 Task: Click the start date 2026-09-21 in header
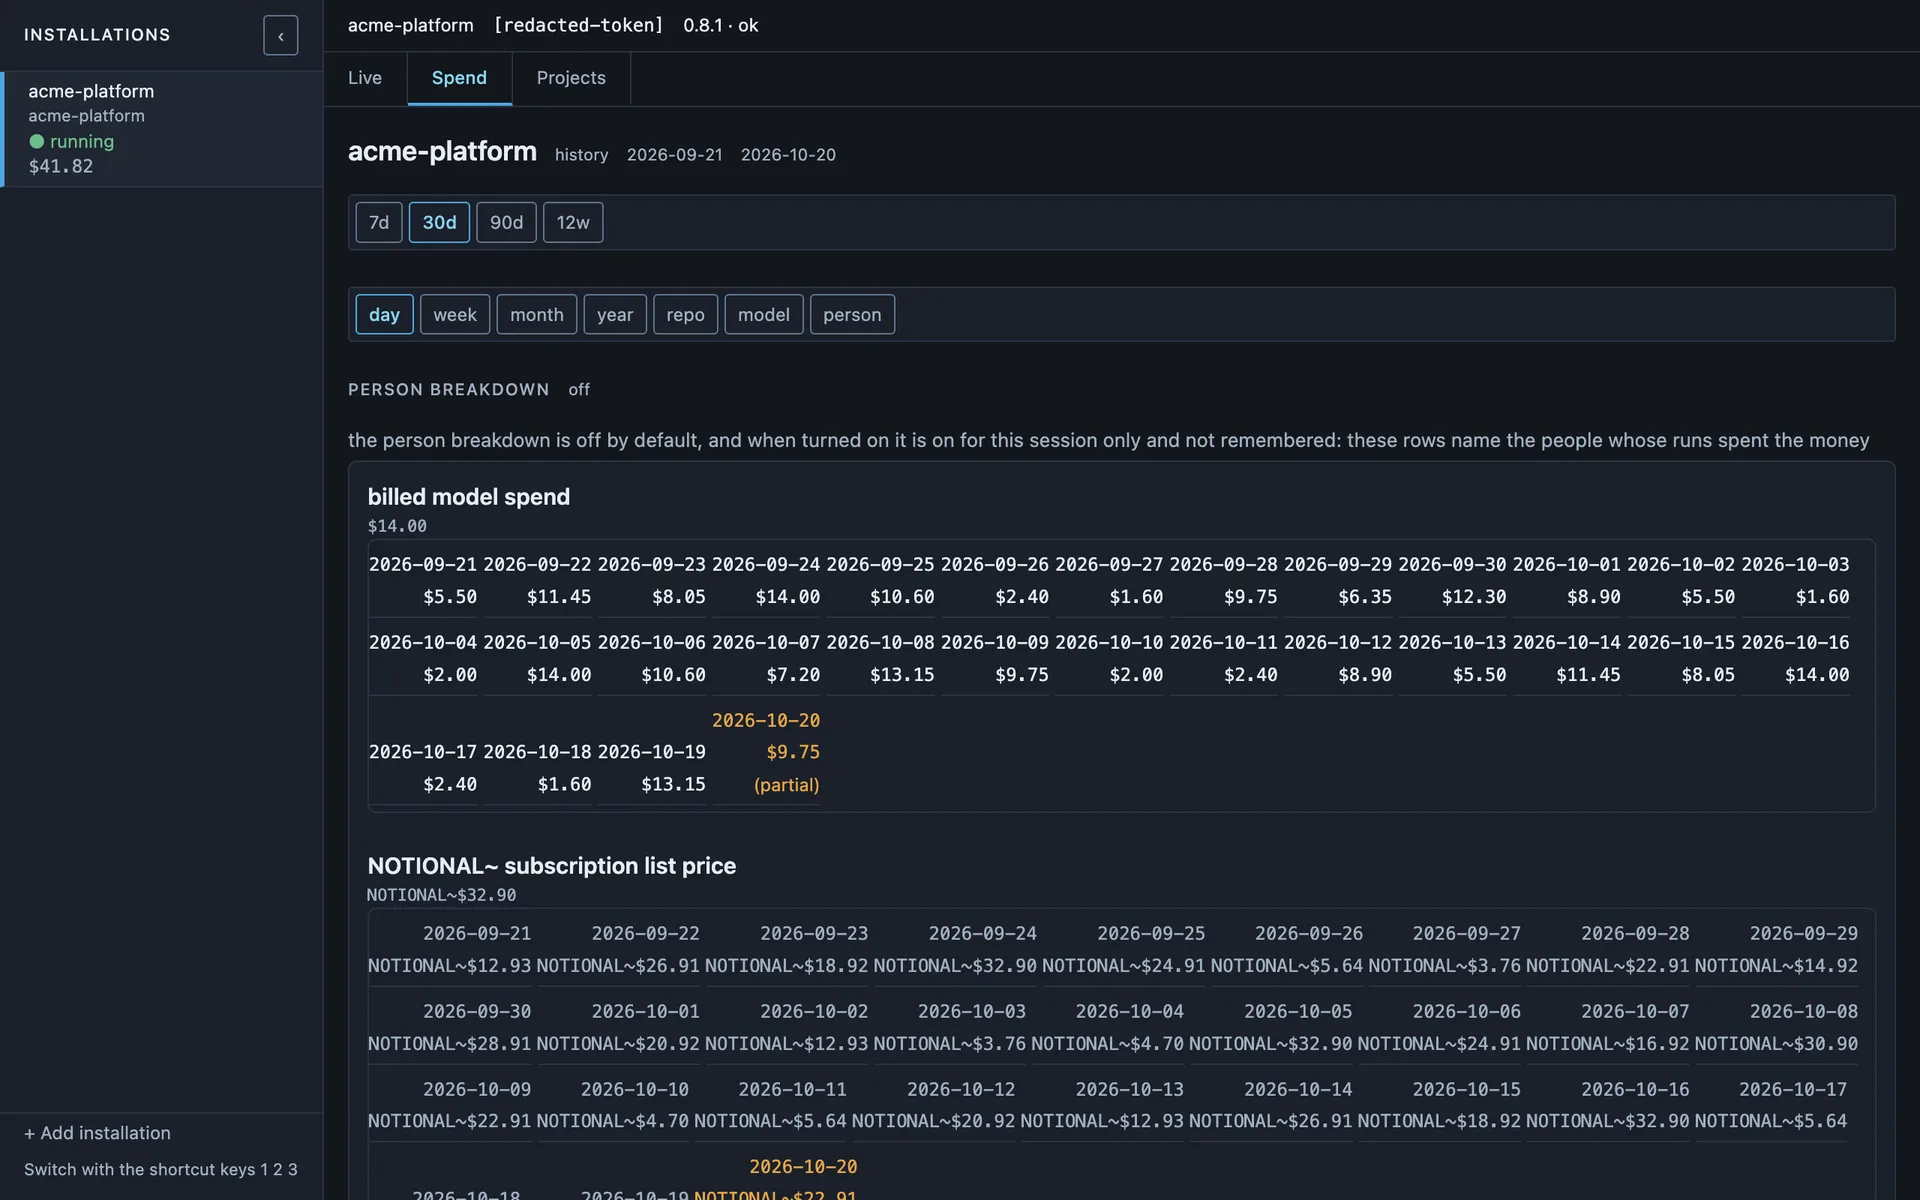click(674, 155)
